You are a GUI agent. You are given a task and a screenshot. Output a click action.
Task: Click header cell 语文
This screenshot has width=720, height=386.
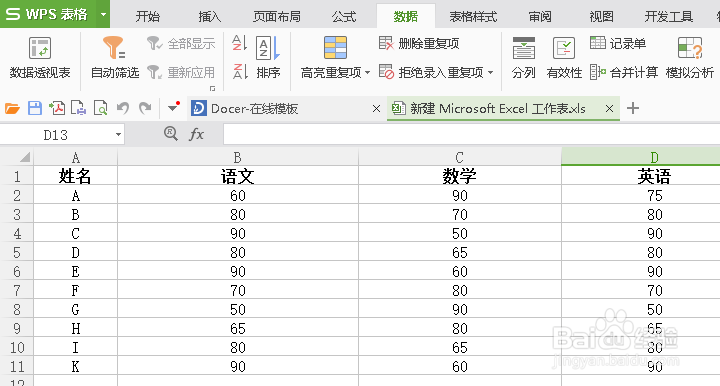point(237,176)
